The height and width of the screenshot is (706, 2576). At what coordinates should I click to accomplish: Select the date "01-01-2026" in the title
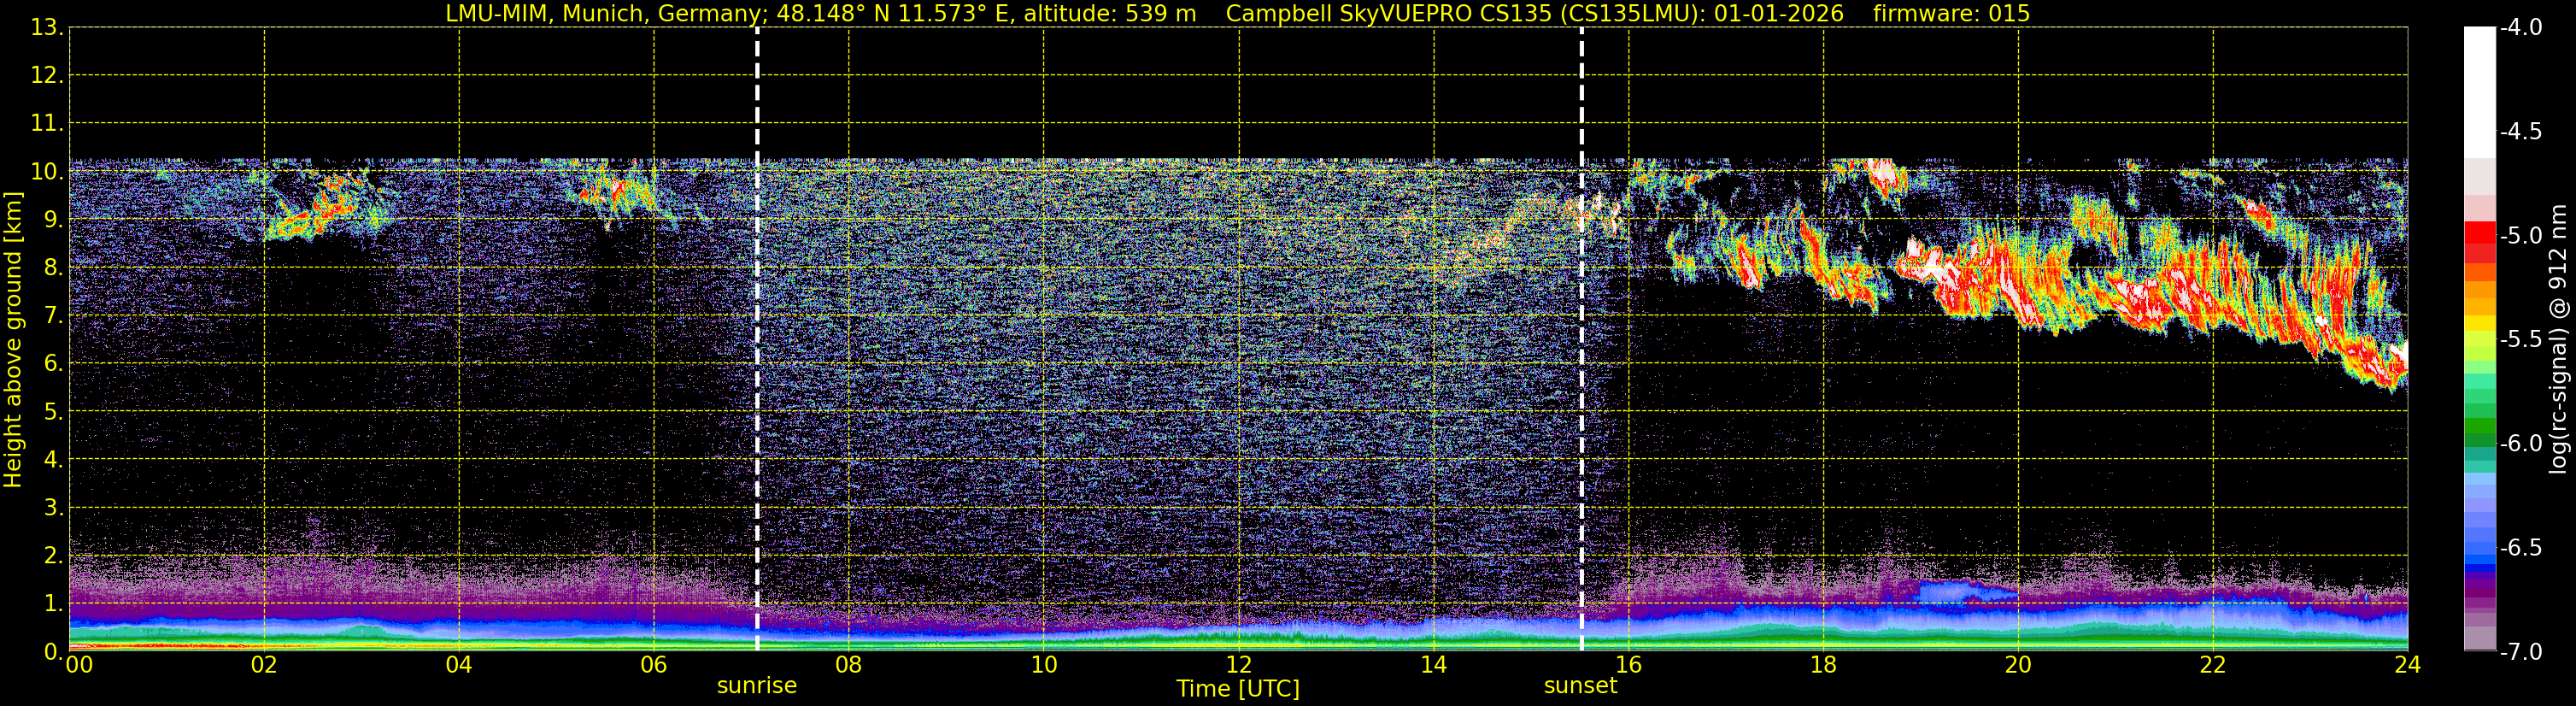click(1779, 14)
